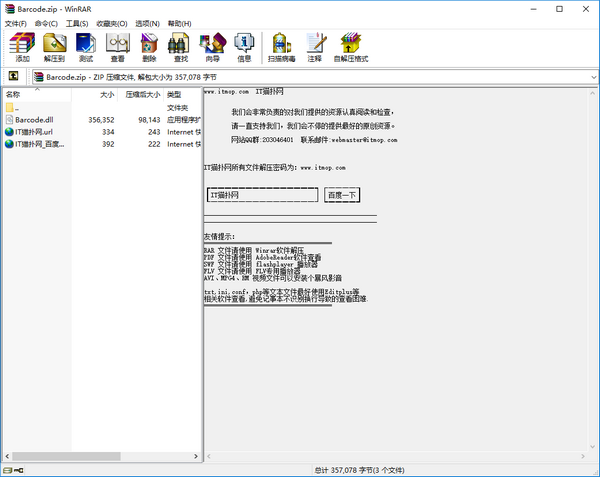Click the WinRAR title bar app icon
The image size is (600, 477).
(x=10, y=9)
